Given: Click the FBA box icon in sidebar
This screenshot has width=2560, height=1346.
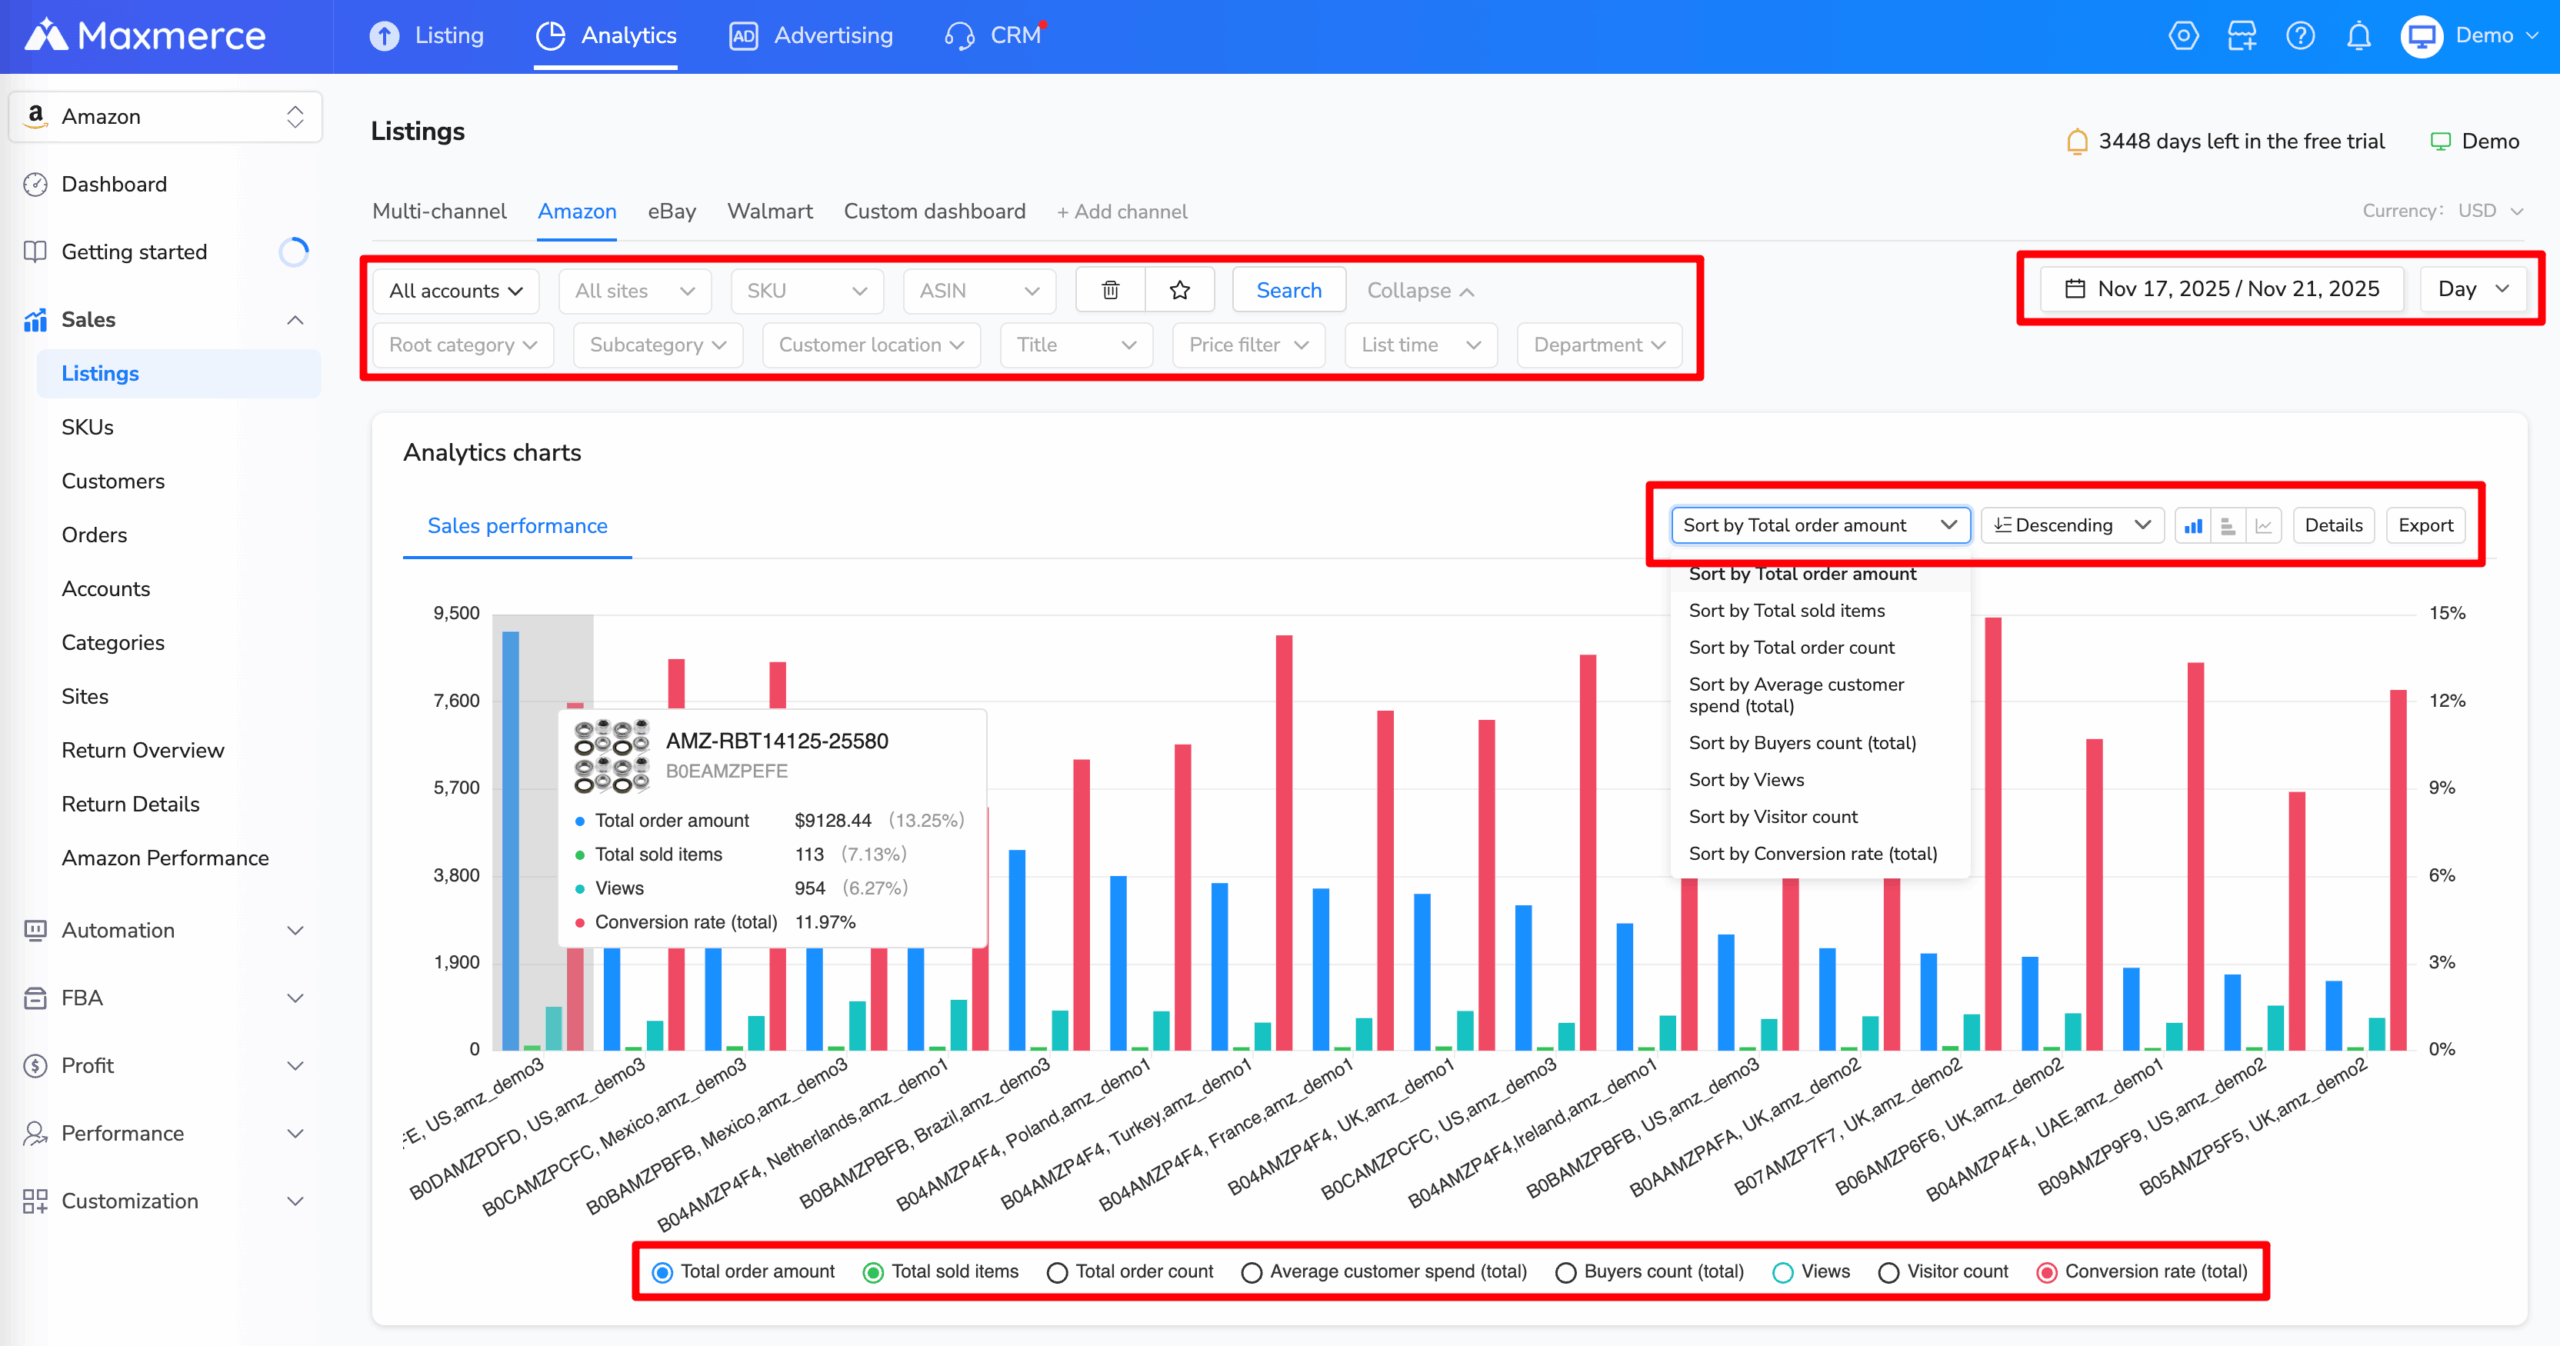Looking at the screenshot, I should tap(35, 998).
